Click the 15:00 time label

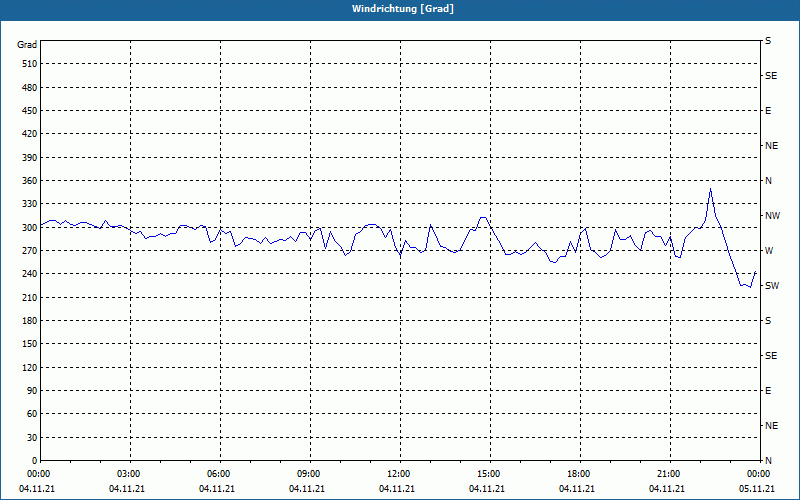pos(489,474)
